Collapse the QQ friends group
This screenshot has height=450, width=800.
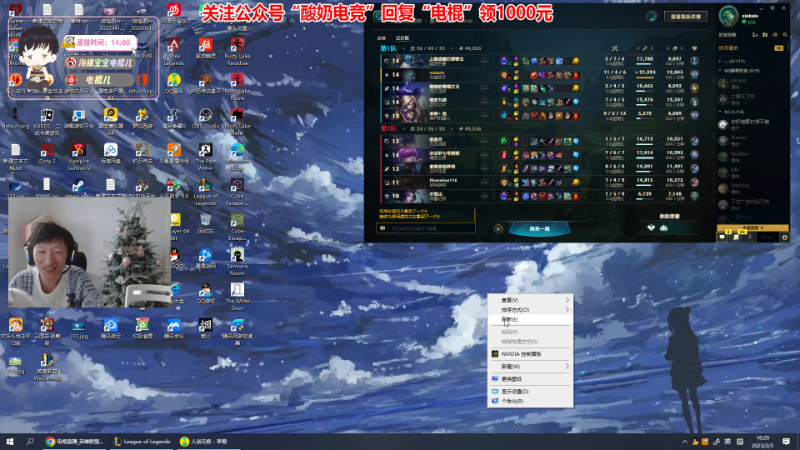pyautogui.click(x=720, y=70)
